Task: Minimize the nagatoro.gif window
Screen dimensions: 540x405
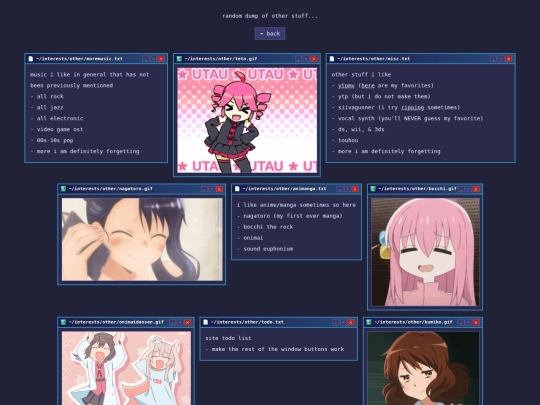Action: 204,189
